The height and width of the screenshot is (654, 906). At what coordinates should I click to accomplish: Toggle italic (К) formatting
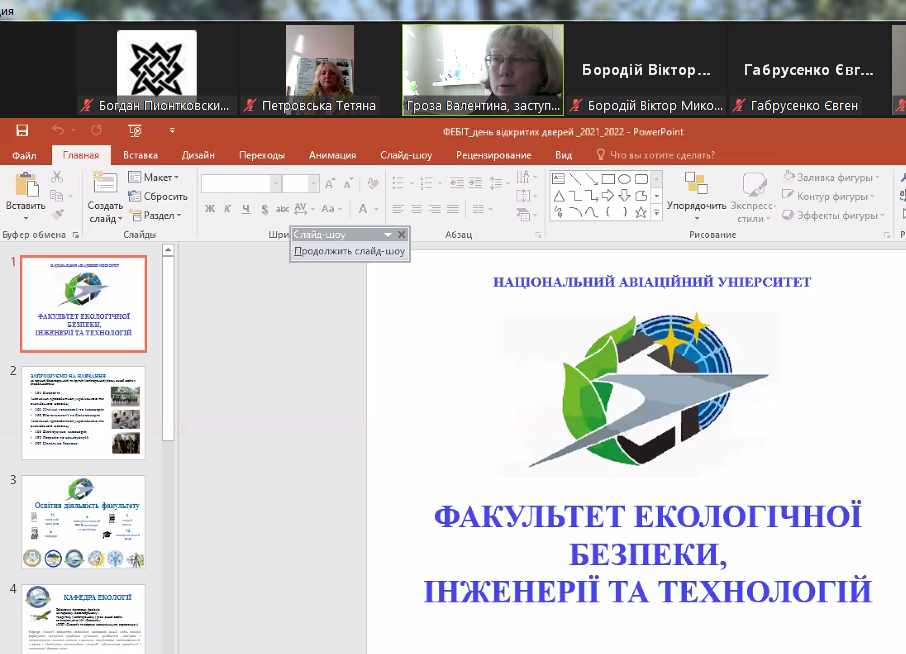pos(228,209)
